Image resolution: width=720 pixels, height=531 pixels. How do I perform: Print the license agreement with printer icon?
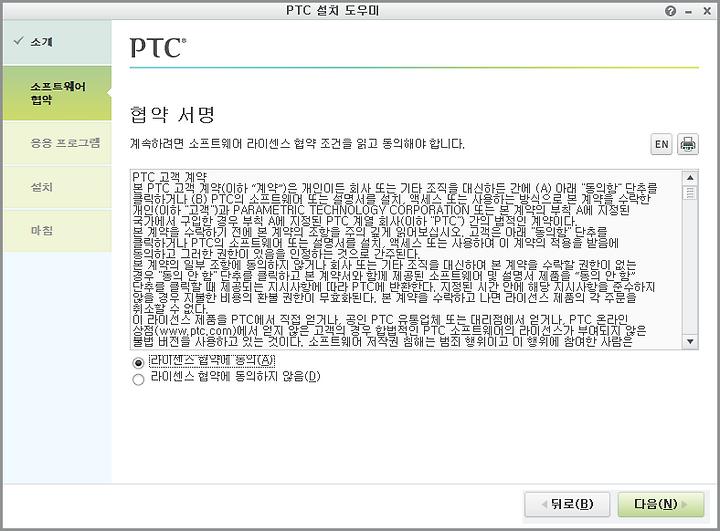688,144
